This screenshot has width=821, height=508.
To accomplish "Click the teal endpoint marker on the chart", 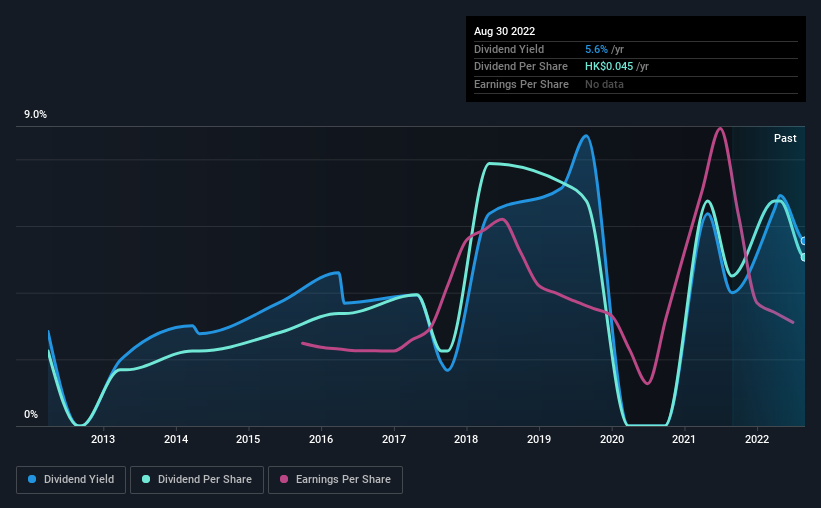I will (804, 257).
